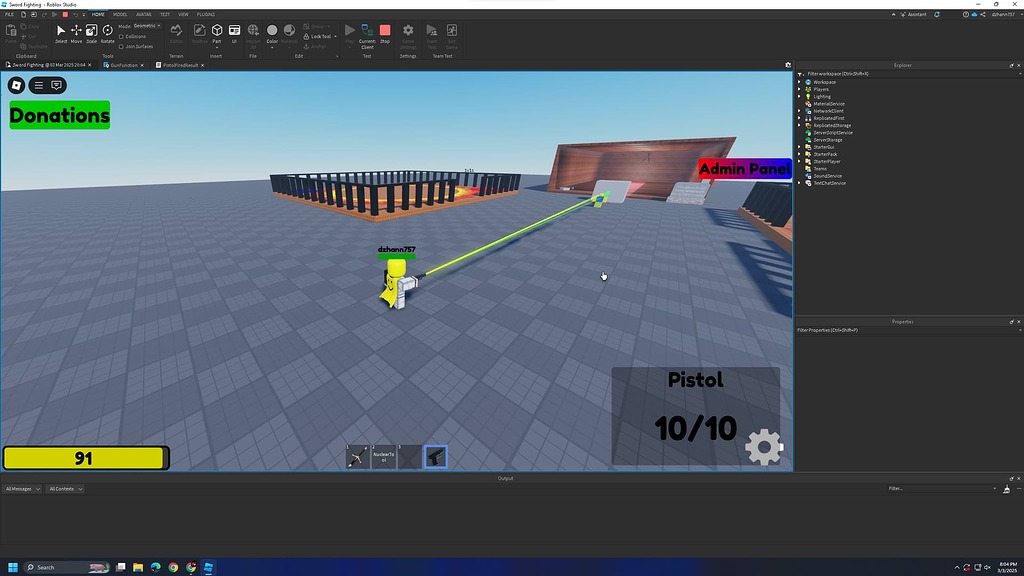Switch view via Current Client button
The height and width of the screenshot is (576, 1024).
coord(367,36)
